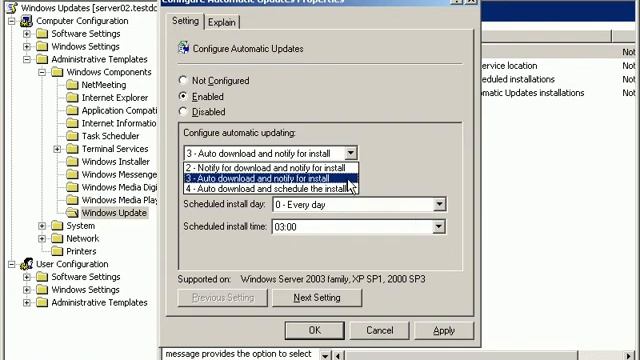Image resolution: width=640 pixels, height=360 pixels.
Task: Expand the Network tree node
Action: (x=42, y=238)
